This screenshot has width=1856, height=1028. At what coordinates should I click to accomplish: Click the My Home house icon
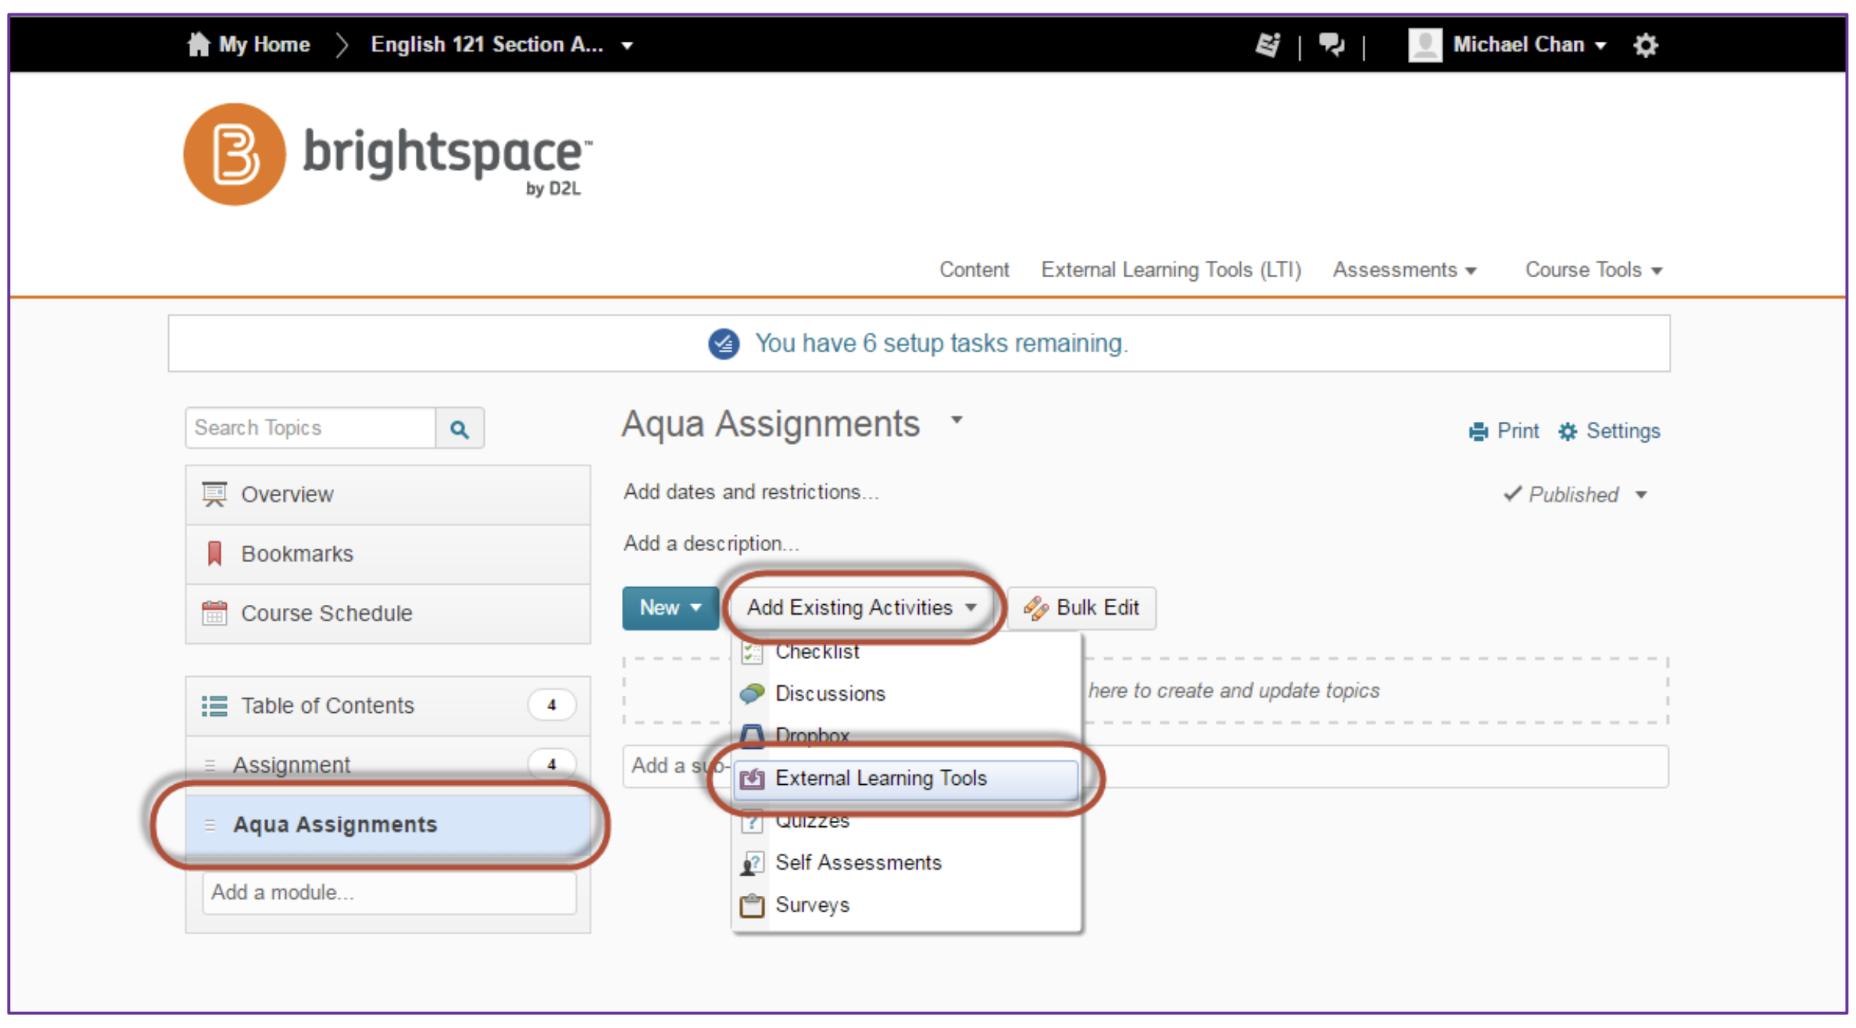199,44
